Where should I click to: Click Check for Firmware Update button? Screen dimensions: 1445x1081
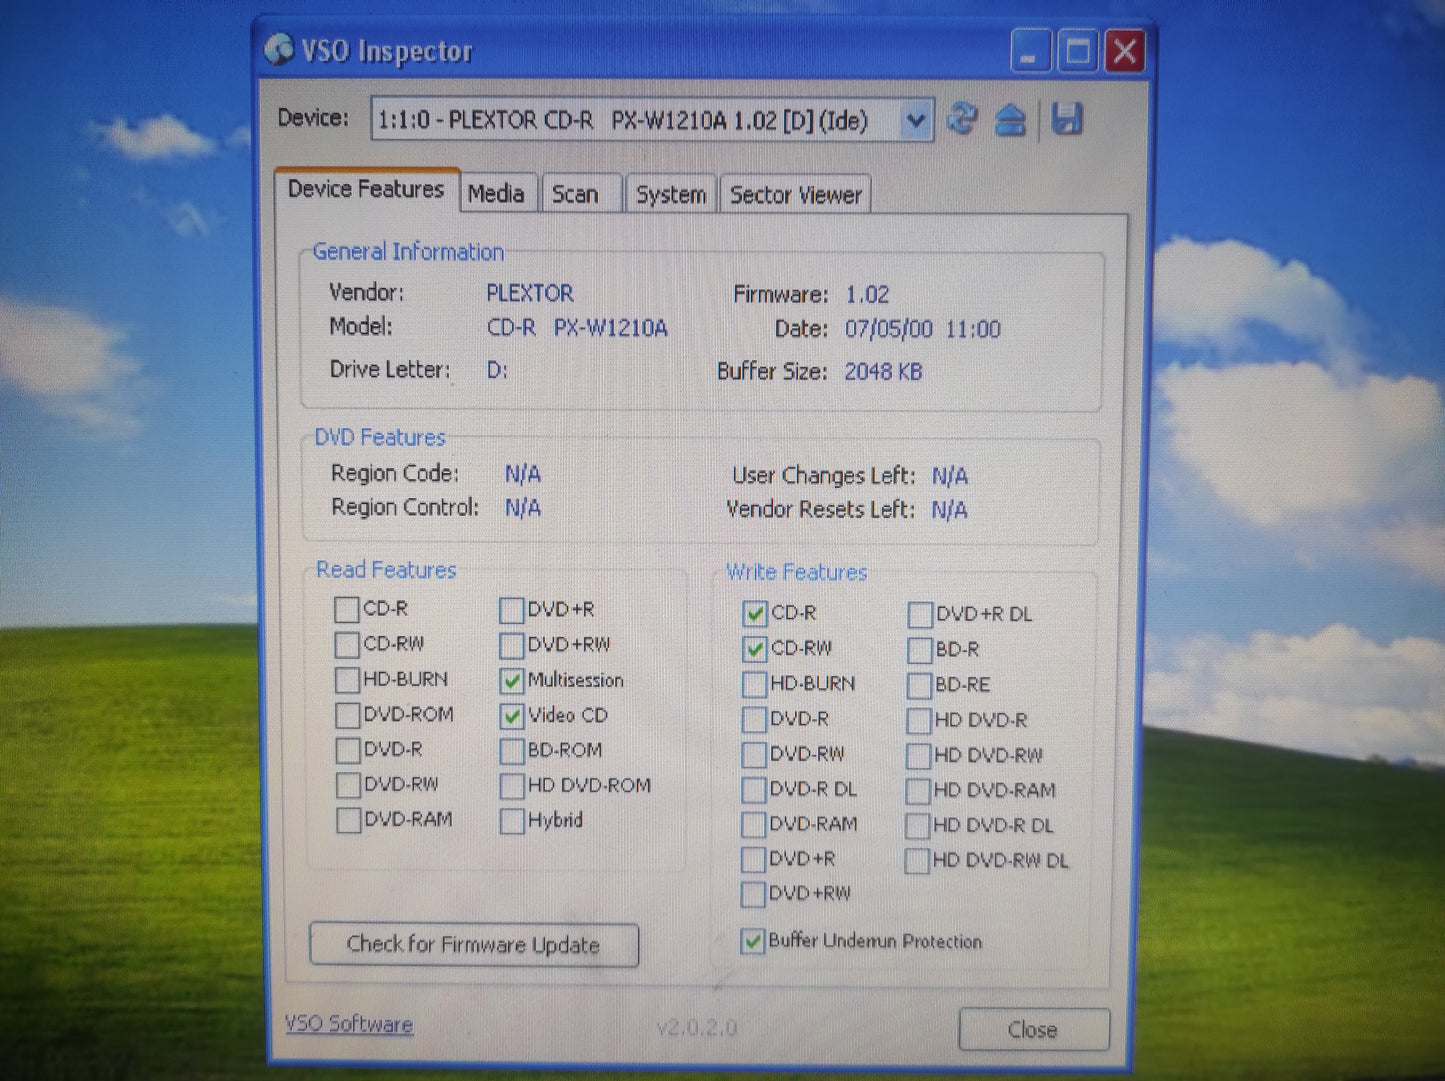pyautogui.click(x=474, y=945)
